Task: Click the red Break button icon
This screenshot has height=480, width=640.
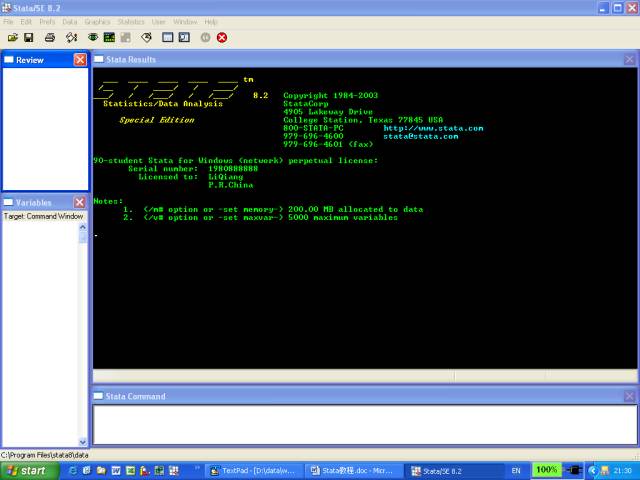Action: [x=222, y=38]
